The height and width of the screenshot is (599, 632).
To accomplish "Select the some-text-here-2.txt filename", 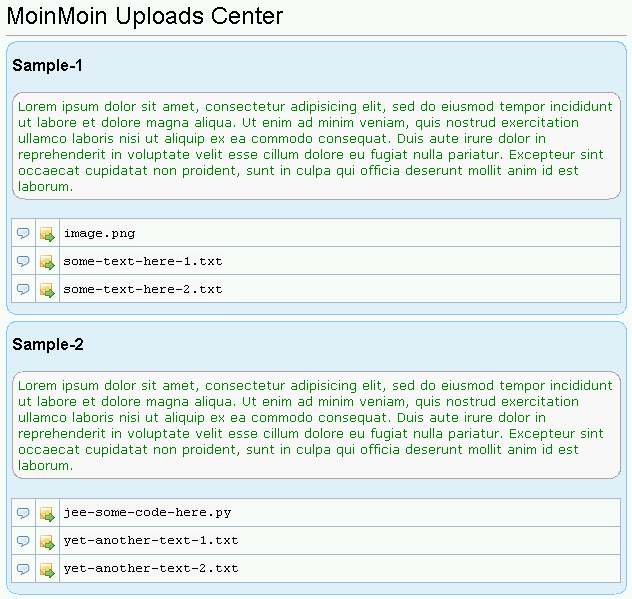I will click(142, 289).
